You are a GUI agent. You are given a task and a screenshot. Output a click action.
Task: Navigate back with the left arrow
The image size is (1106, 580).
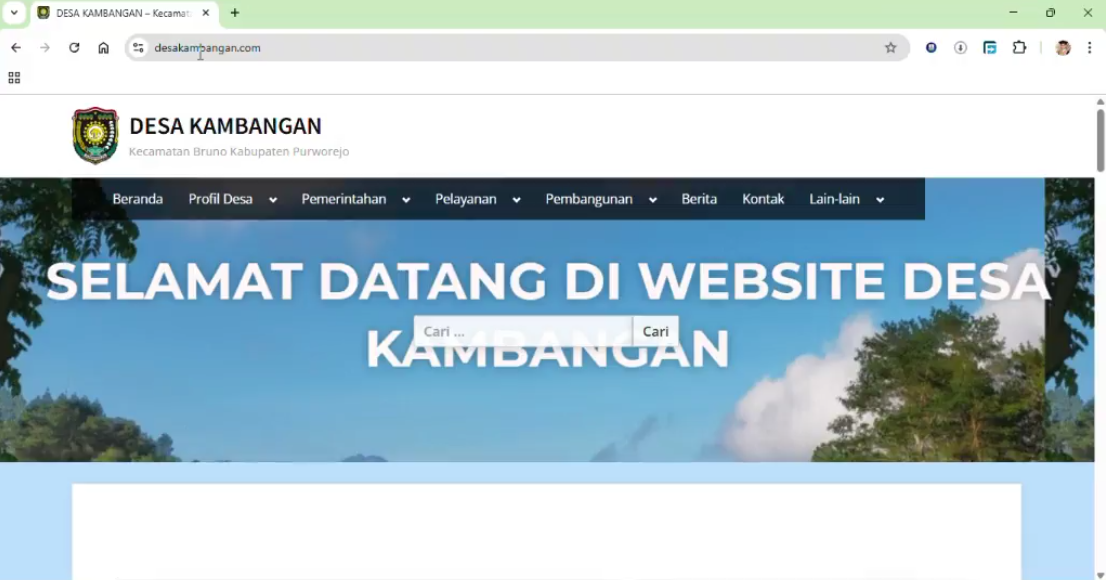(16, 47)
